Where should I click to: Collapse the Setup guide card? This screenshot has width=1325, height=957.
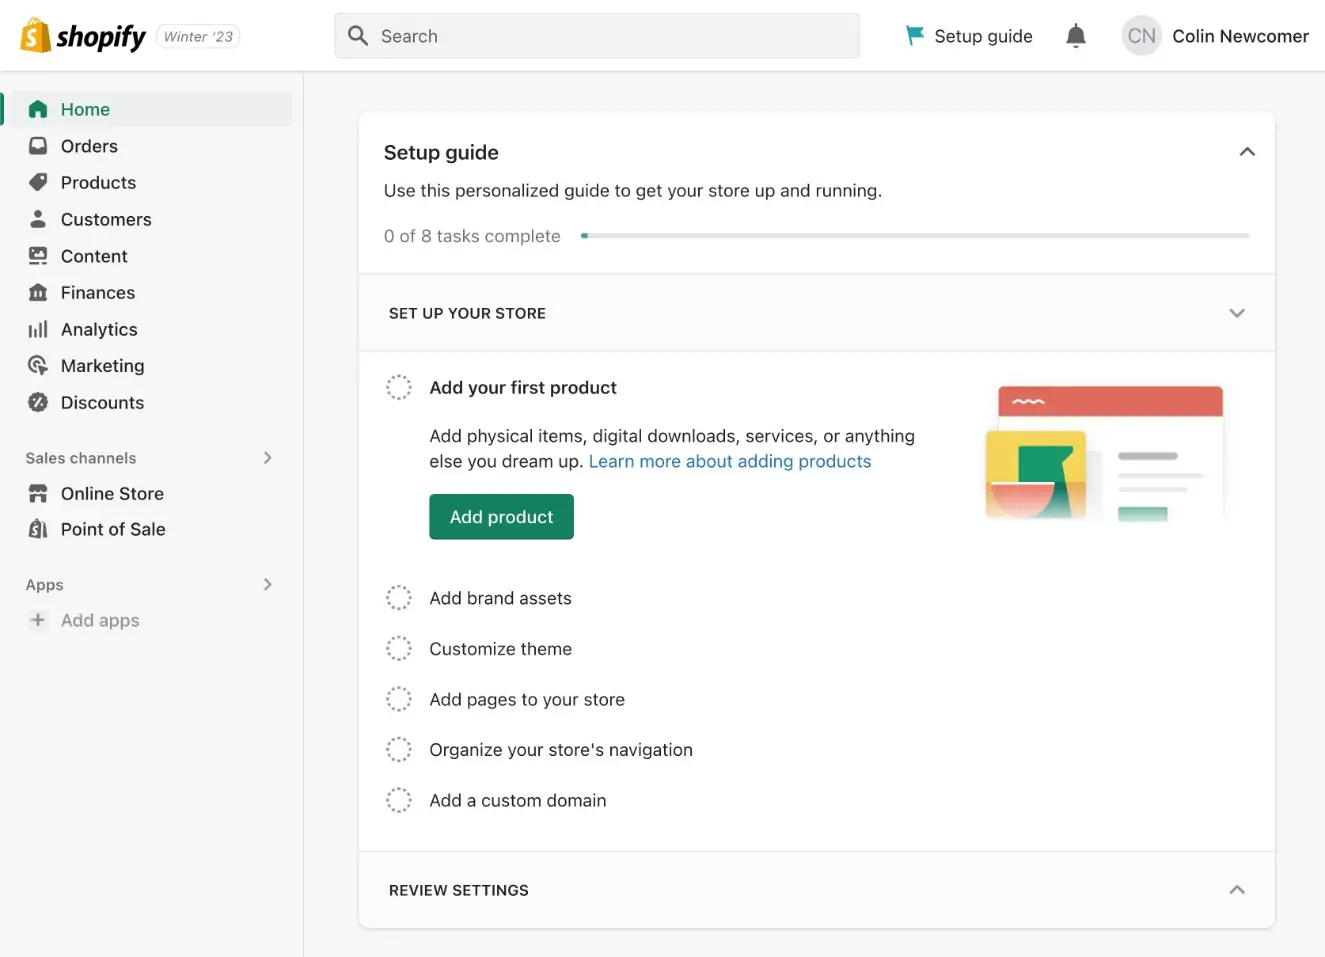[1247, 152]
